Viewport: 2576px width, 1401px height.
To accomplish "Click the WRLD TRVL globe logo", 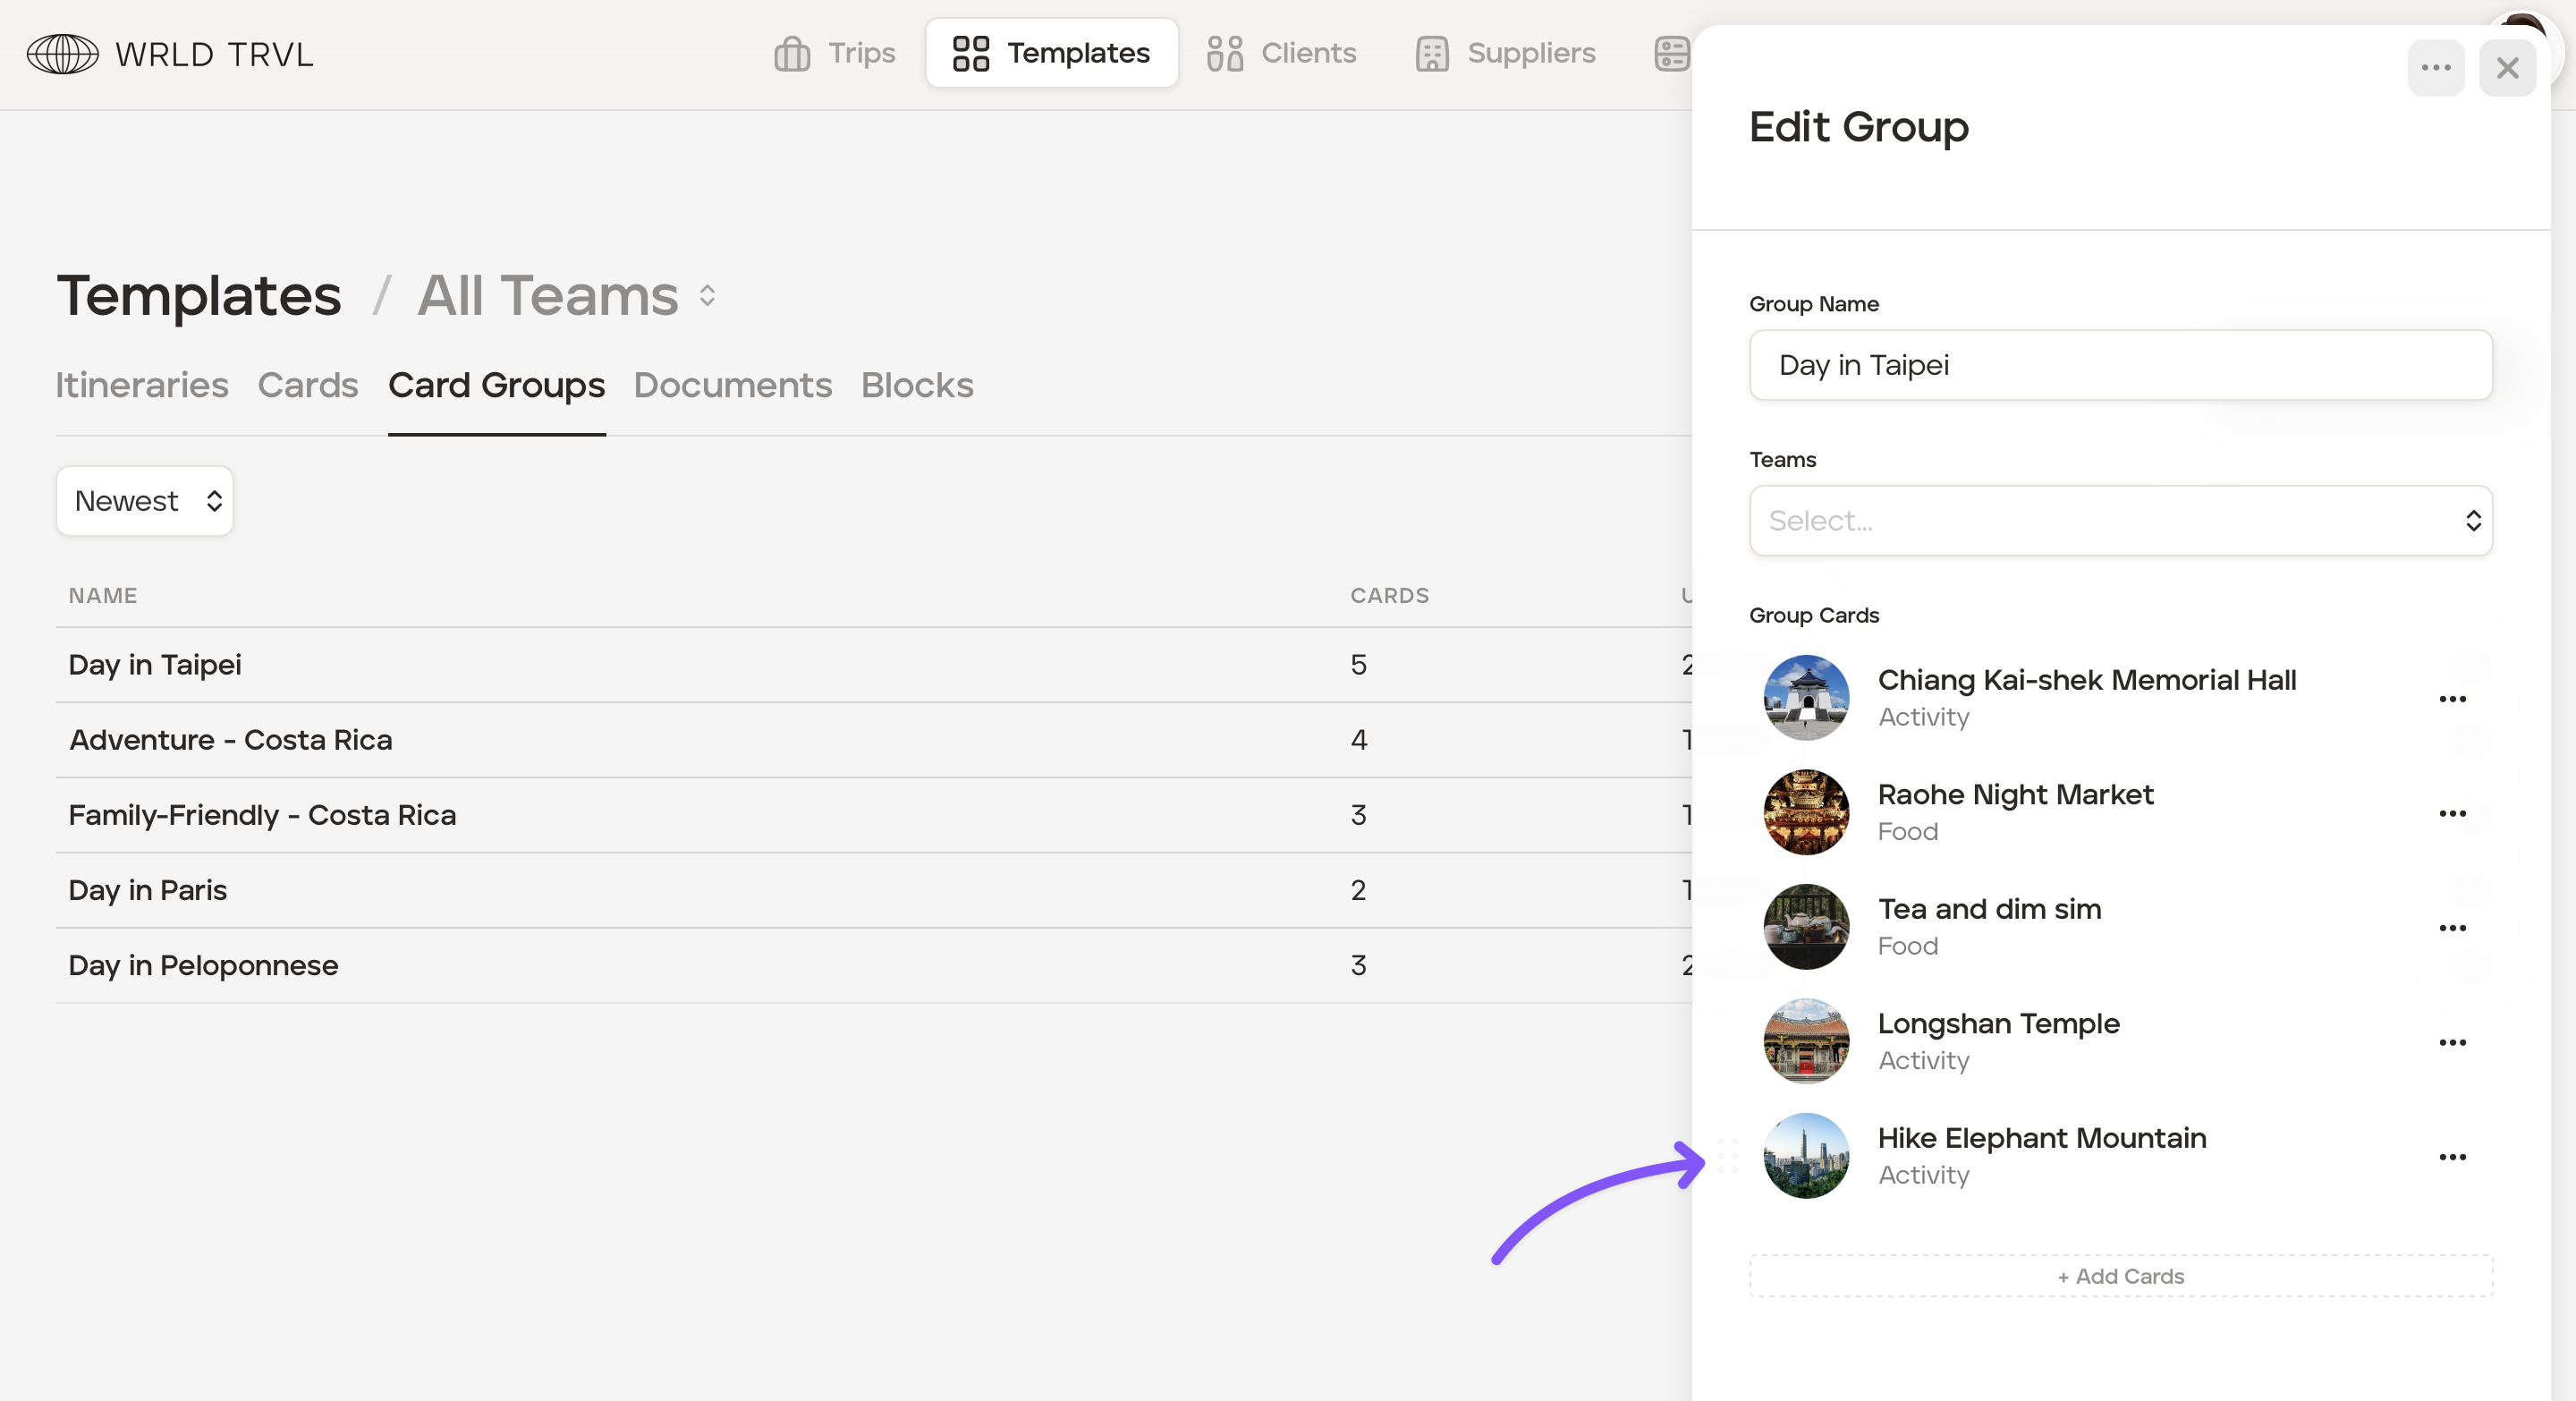I will click(x=62, y=54).
